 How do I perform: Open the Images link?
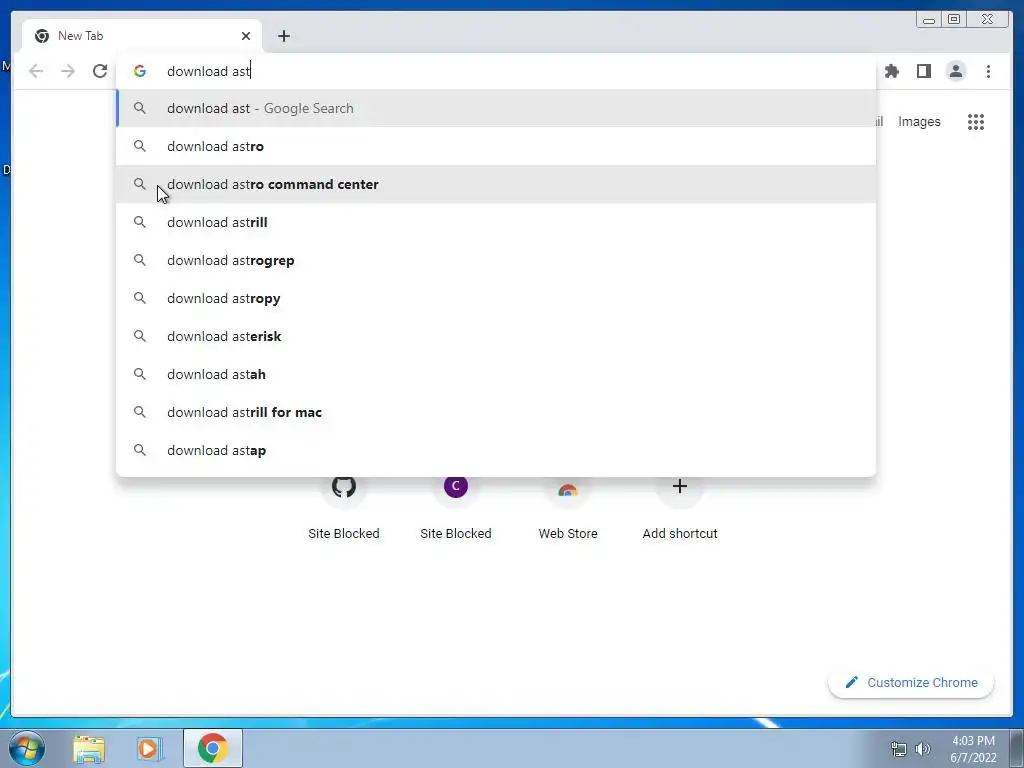[919, 121]
